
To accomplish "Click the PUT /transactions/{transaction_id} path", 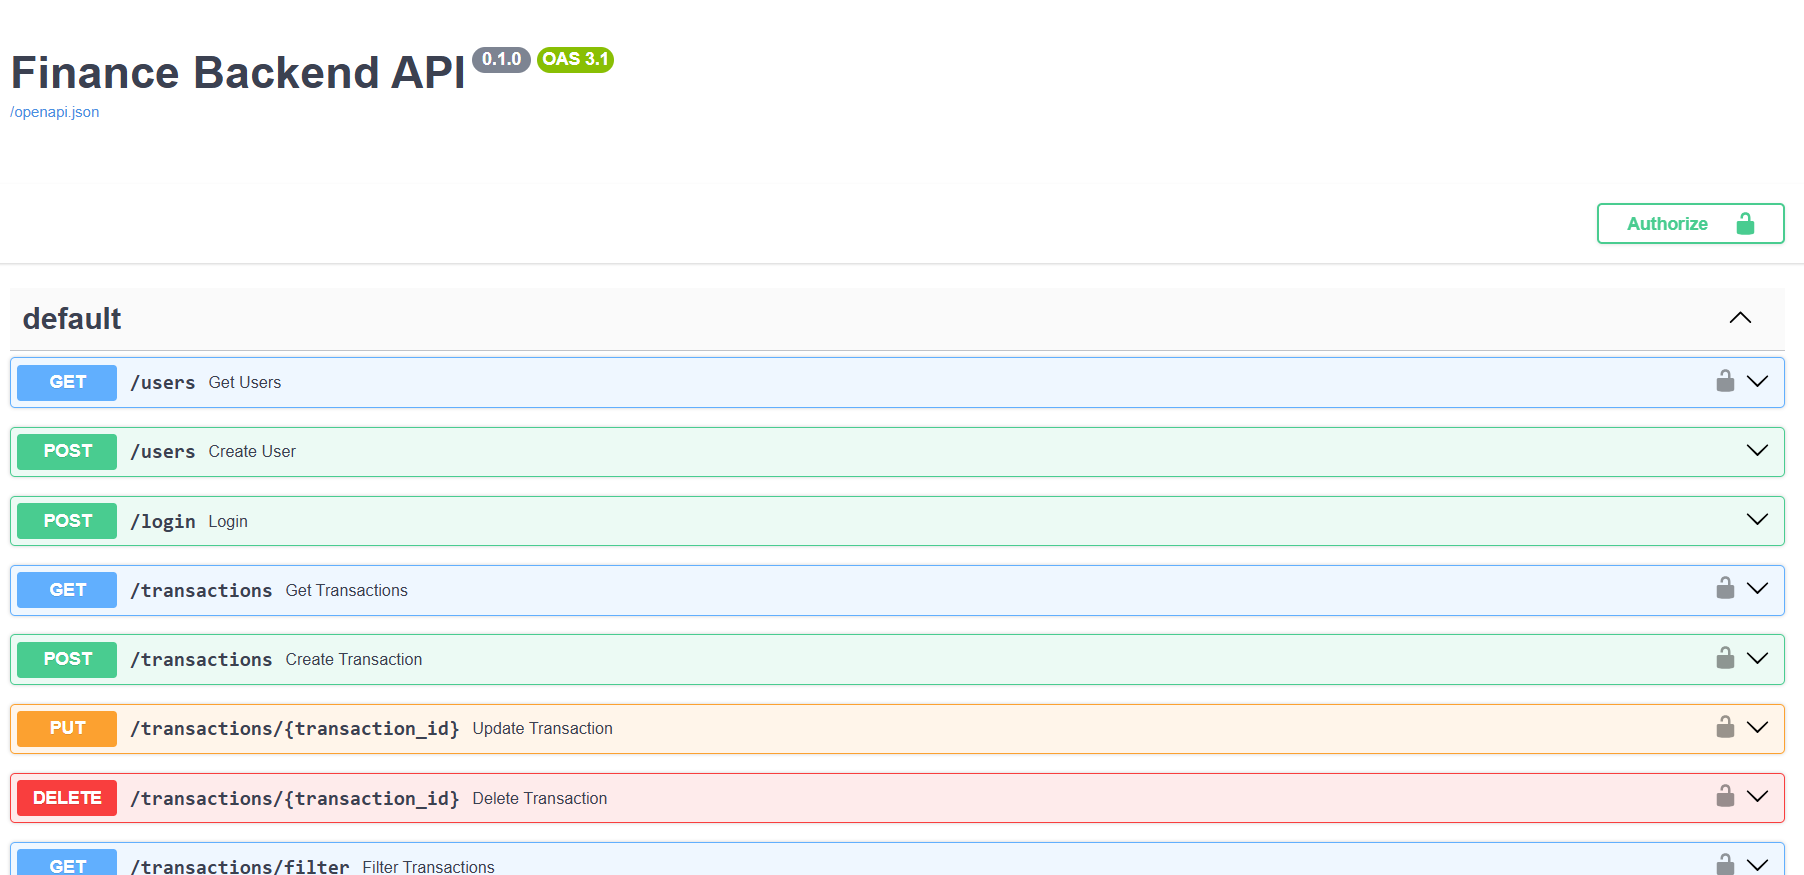I will (295, 729).
